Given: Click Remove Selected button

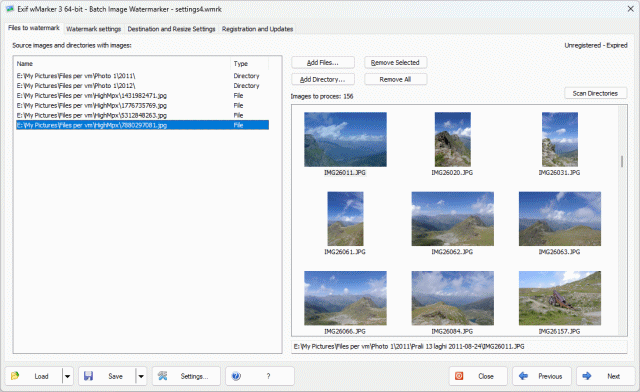Looking at the screenshot, I should tap(396, 62).
